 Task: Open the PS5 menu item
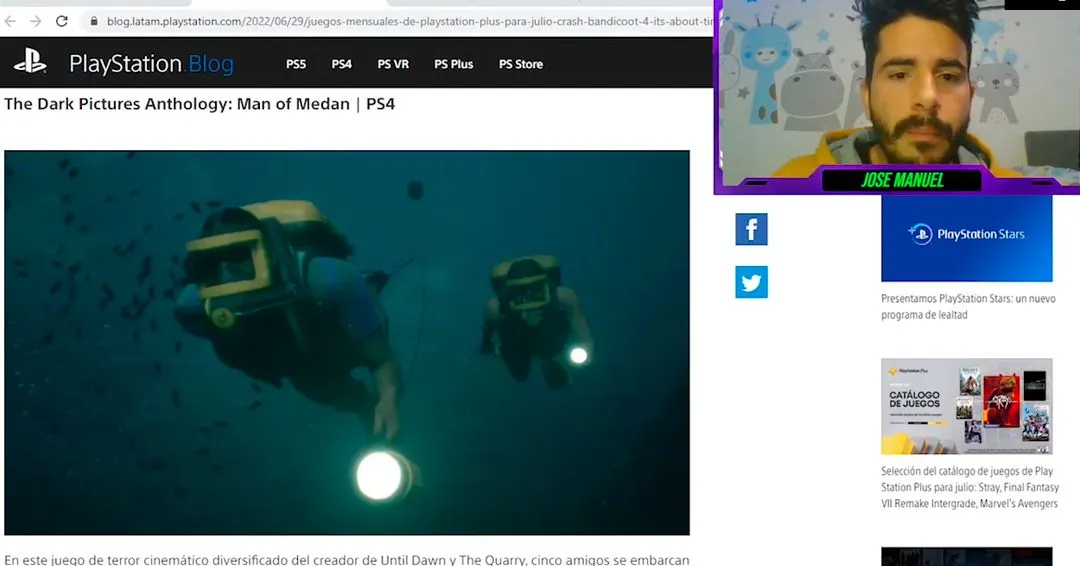[295, 64]
